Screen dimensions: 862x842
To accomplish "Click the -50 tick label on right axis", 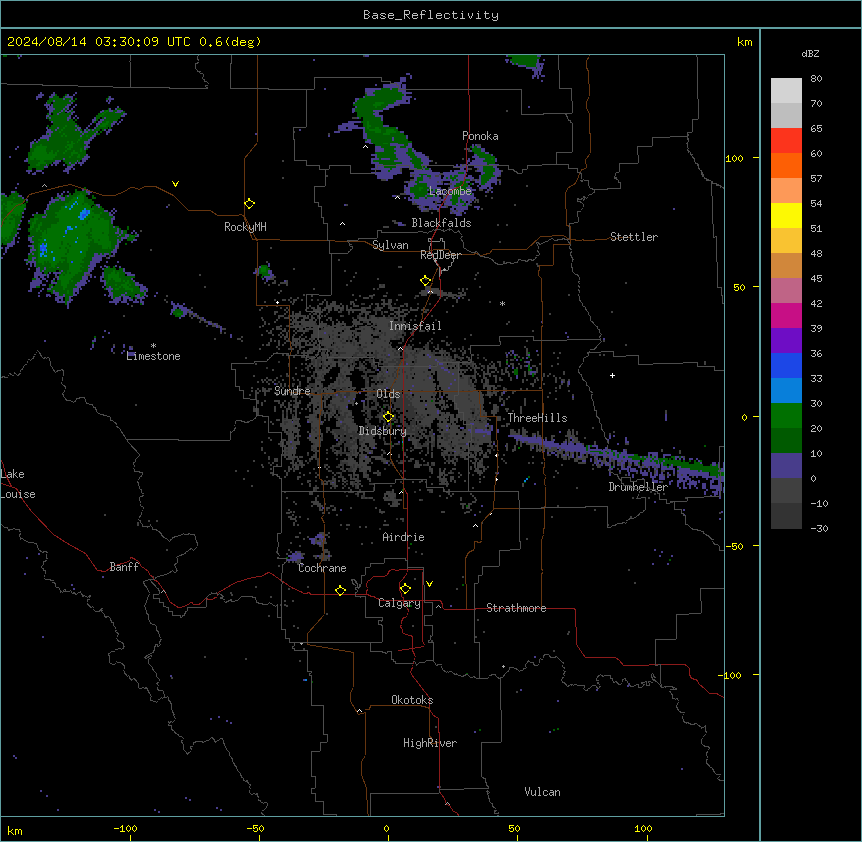I will [x=734, y=546].
